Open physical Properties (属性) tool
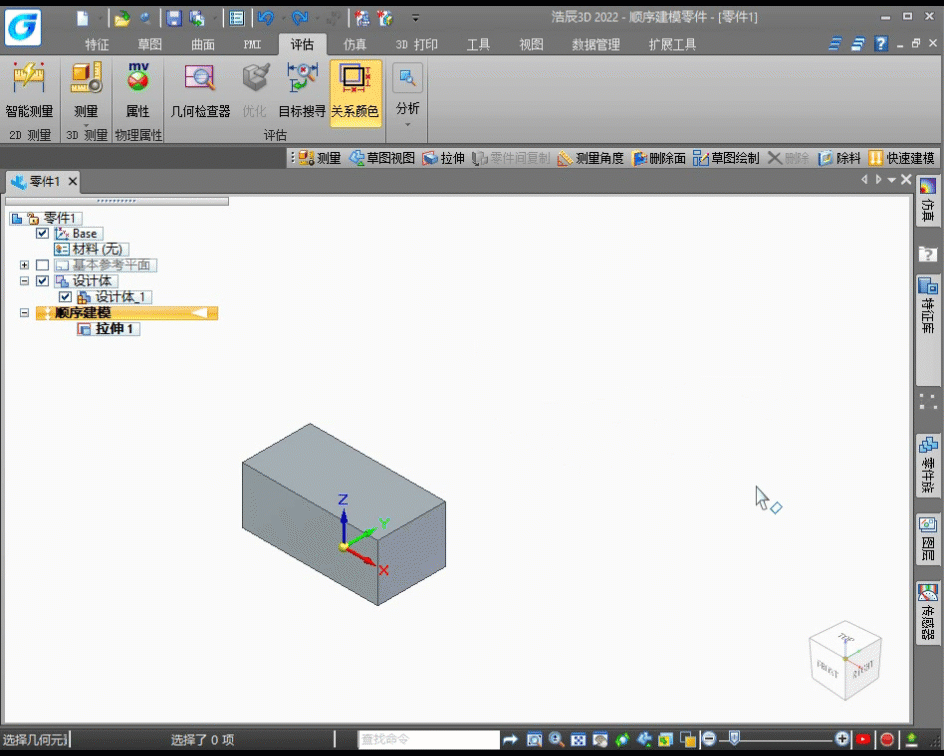This screenshot has height=756, width=944. pos(138,90)
